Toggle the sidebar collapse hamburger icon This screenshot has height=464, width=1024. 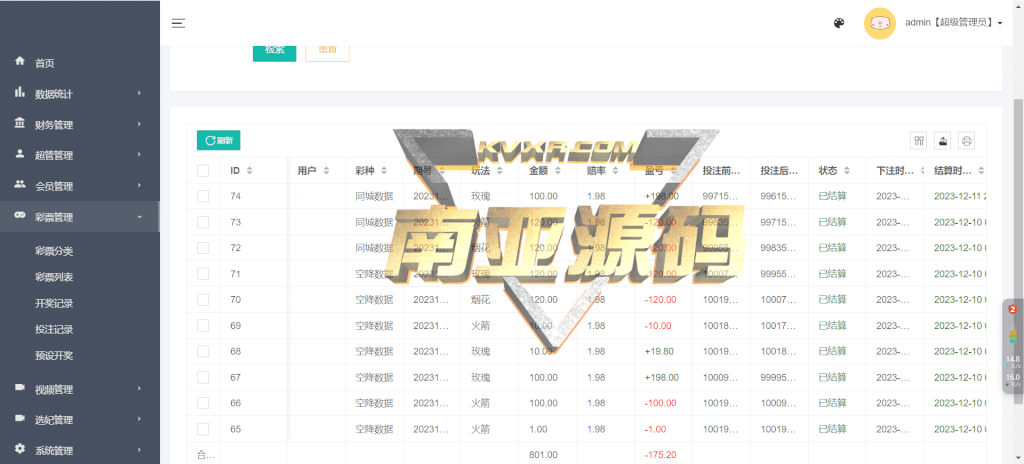[x=178, y=23]
